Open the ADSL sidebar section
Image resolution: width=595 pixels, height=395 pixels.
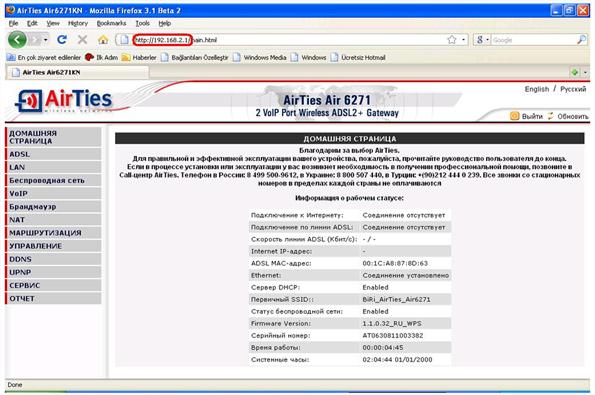point(54,154)
